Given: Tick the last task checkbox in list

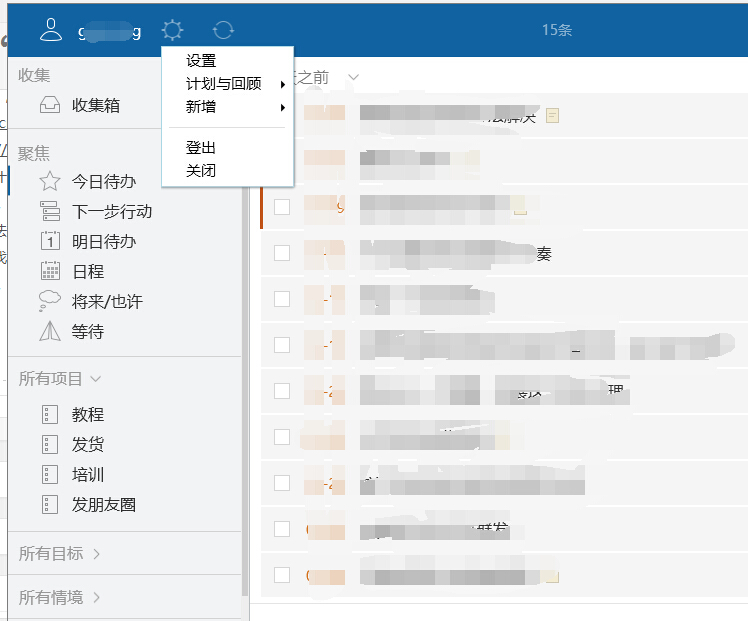Looking at the screenshot, I should click(282, 575).
